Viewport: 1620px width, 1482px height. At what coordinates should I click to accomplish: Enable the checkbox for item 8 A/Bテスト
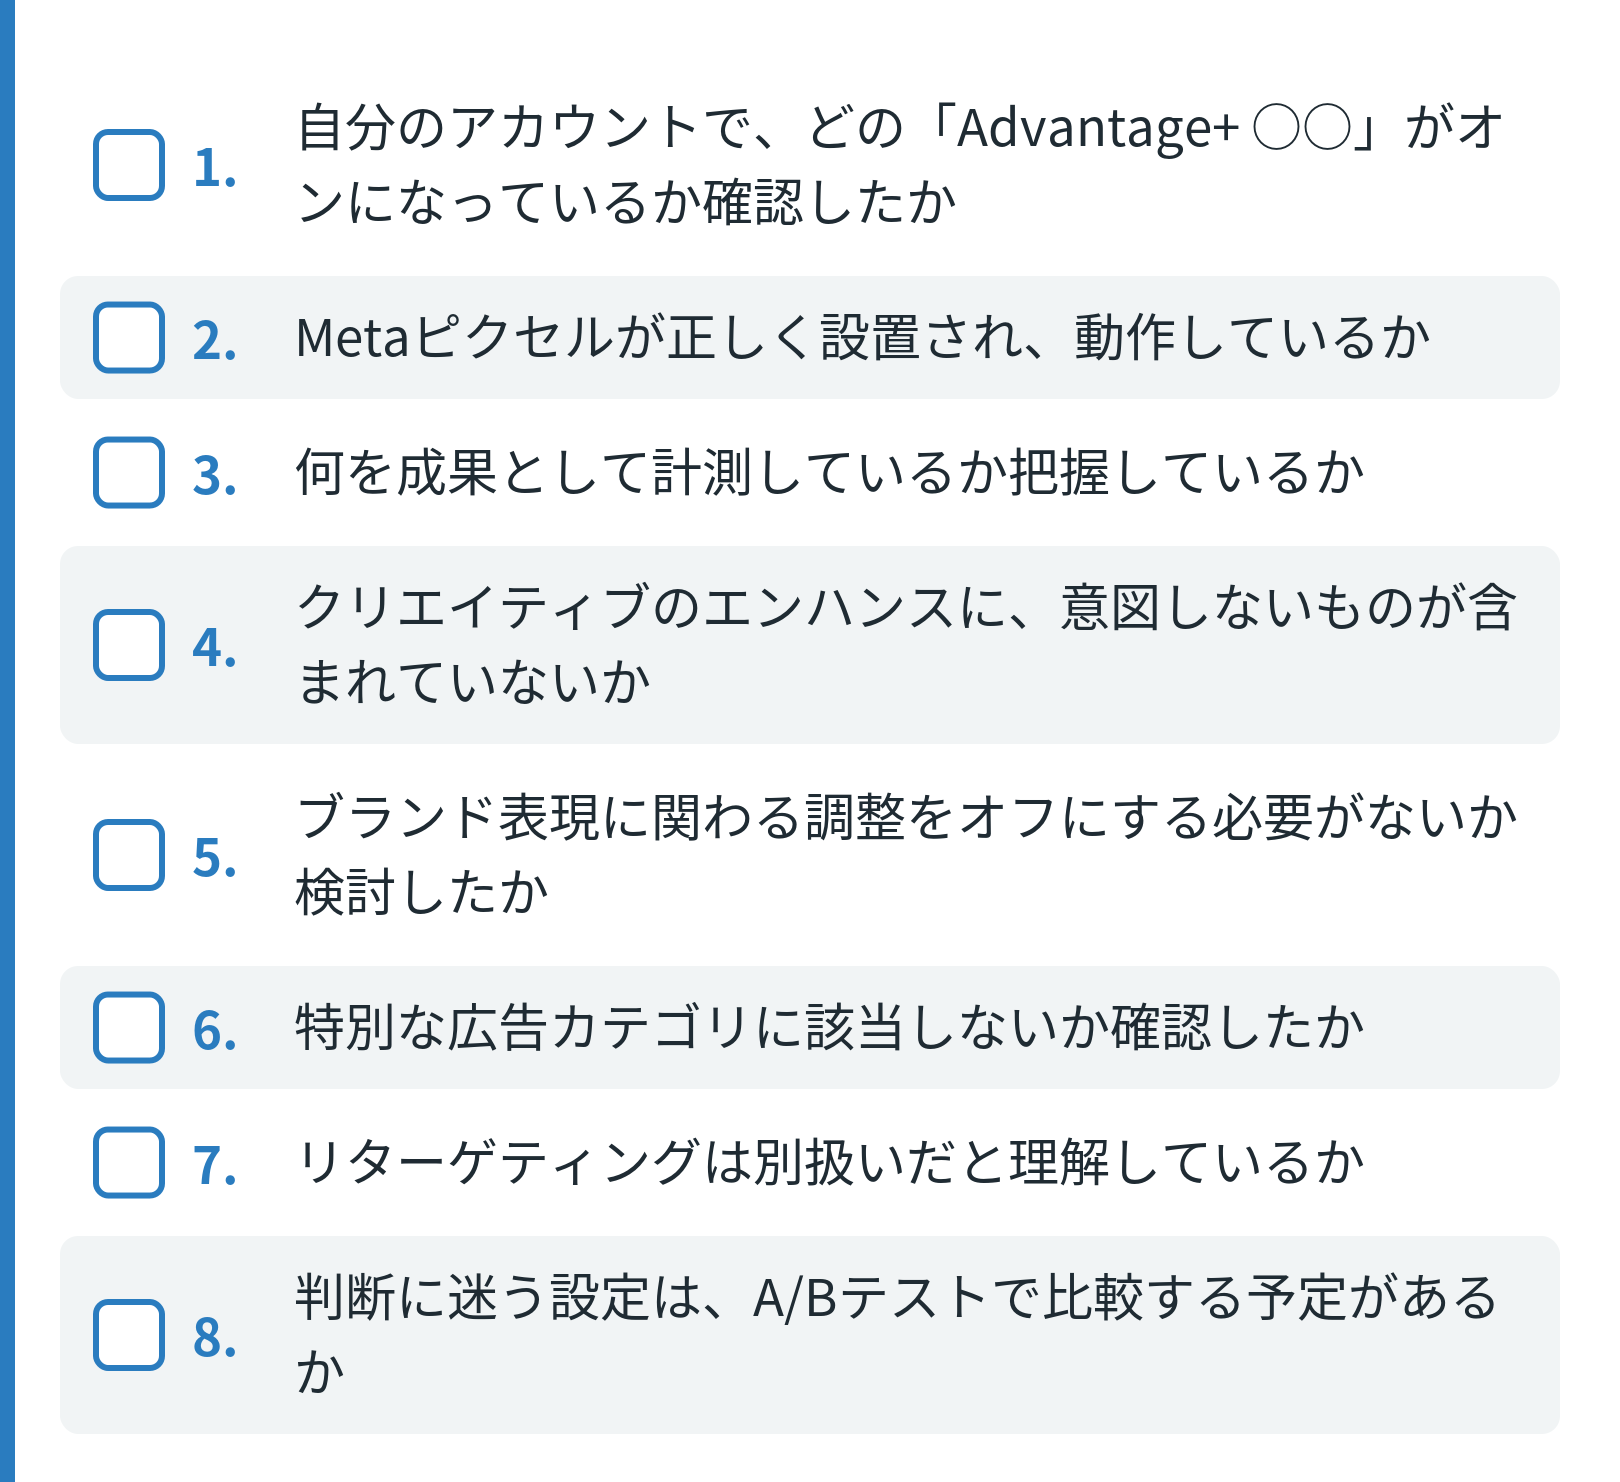pyautogui.click(x=129, y=1335)
